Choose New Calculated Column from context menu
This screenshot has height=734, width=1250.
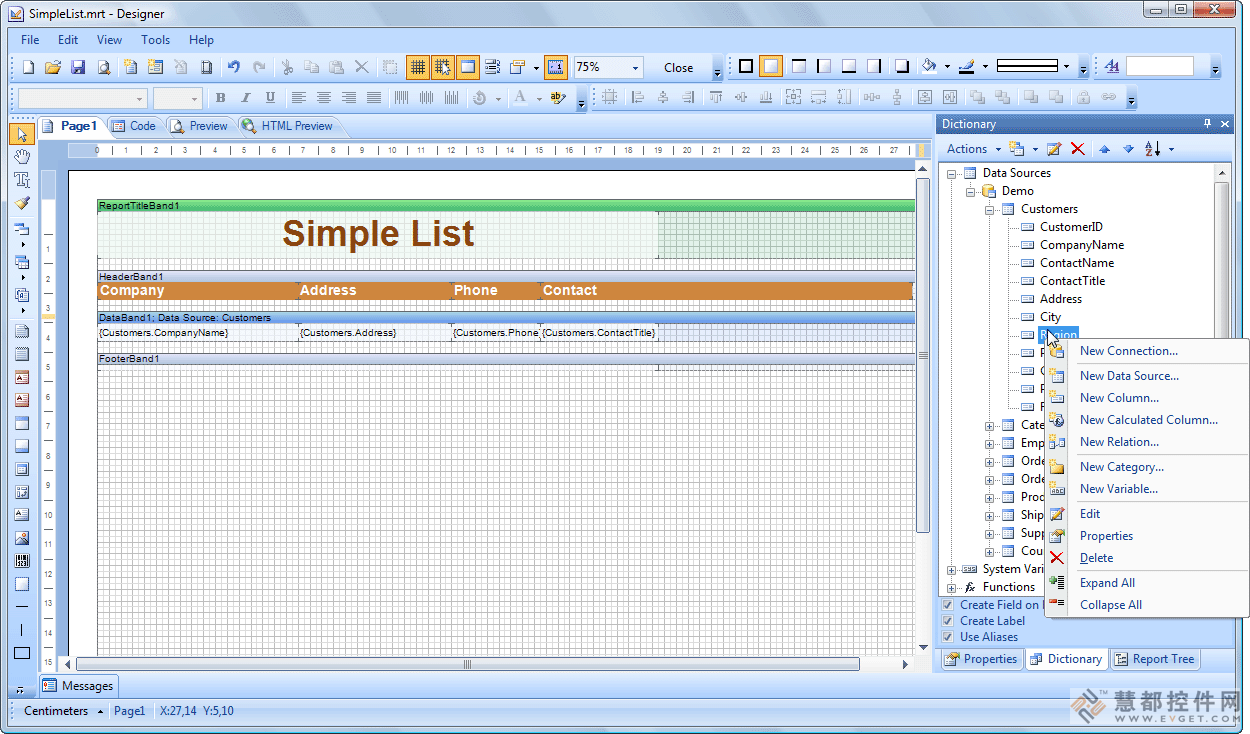tap(1149, 420)
